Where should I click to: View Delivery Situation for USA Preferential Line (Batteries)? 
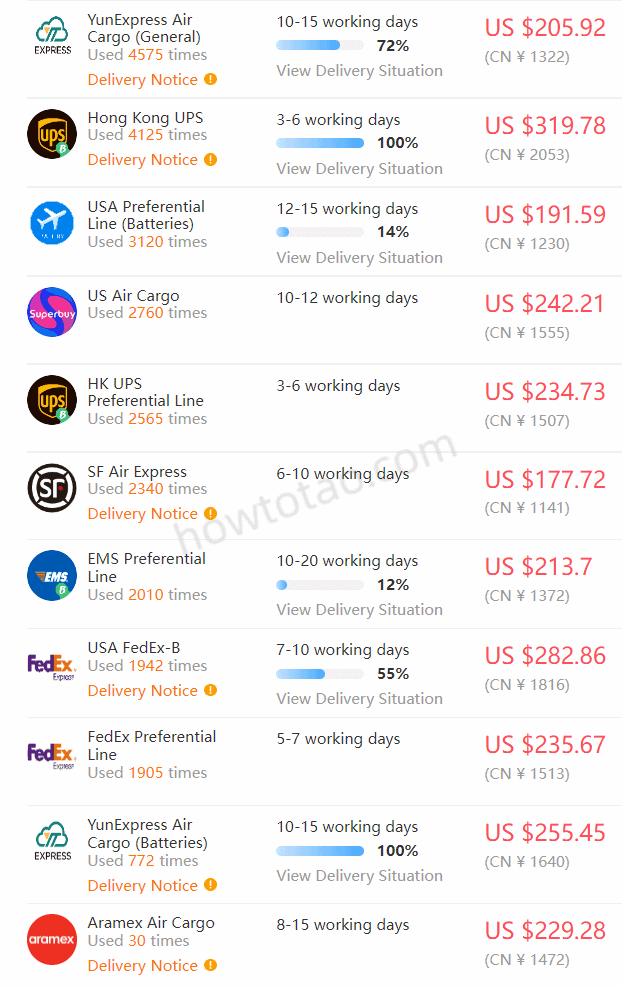359,258
